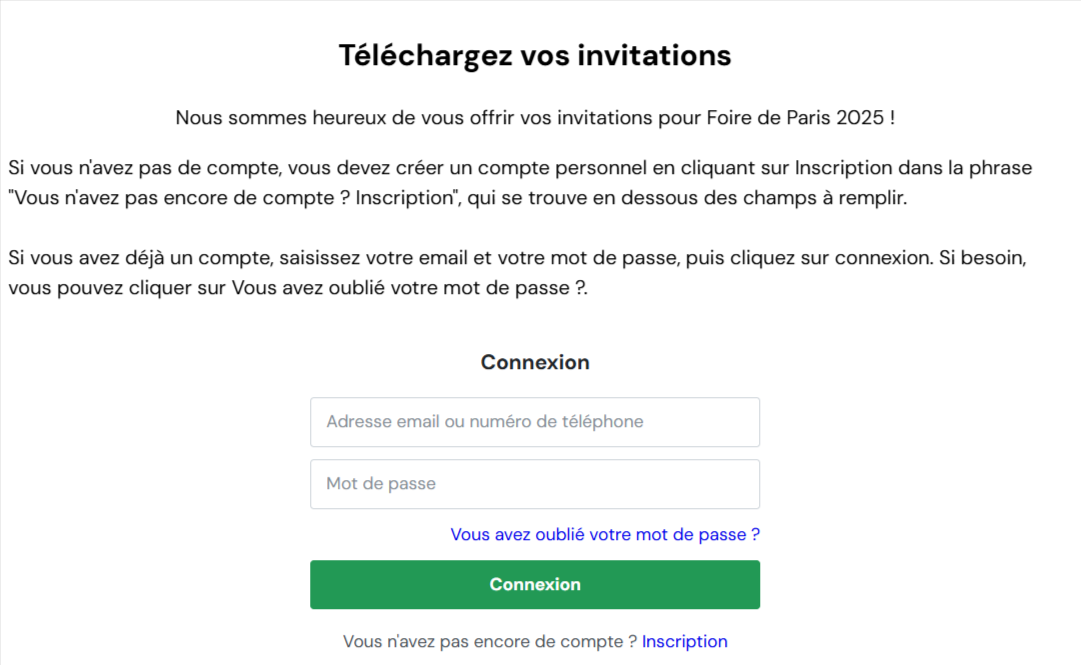Open the Inscription link to create an account
Image resolution: width=1081 pixels, height=665 pixels.
pyautogui.click(x=684, y=641)
